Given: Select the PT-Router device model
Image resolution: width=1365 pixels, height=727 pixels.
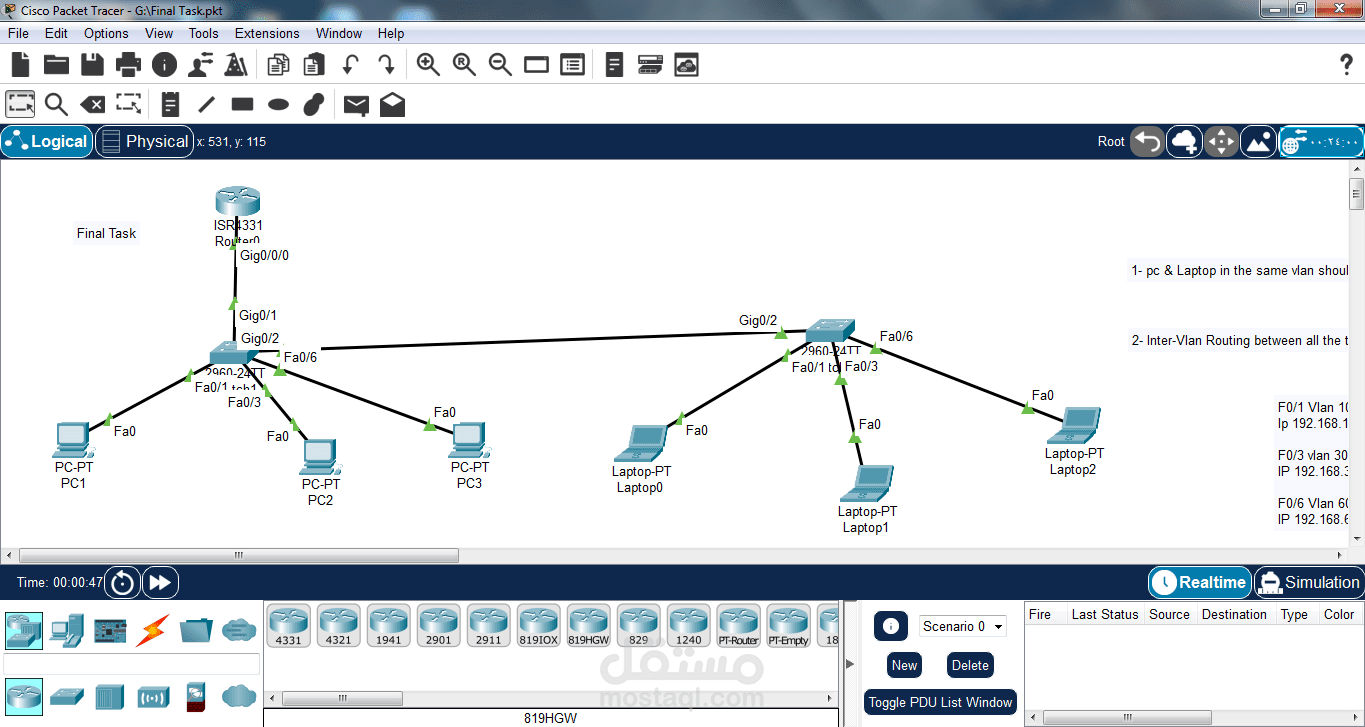Looking at the screenshot, I should 738,627.
